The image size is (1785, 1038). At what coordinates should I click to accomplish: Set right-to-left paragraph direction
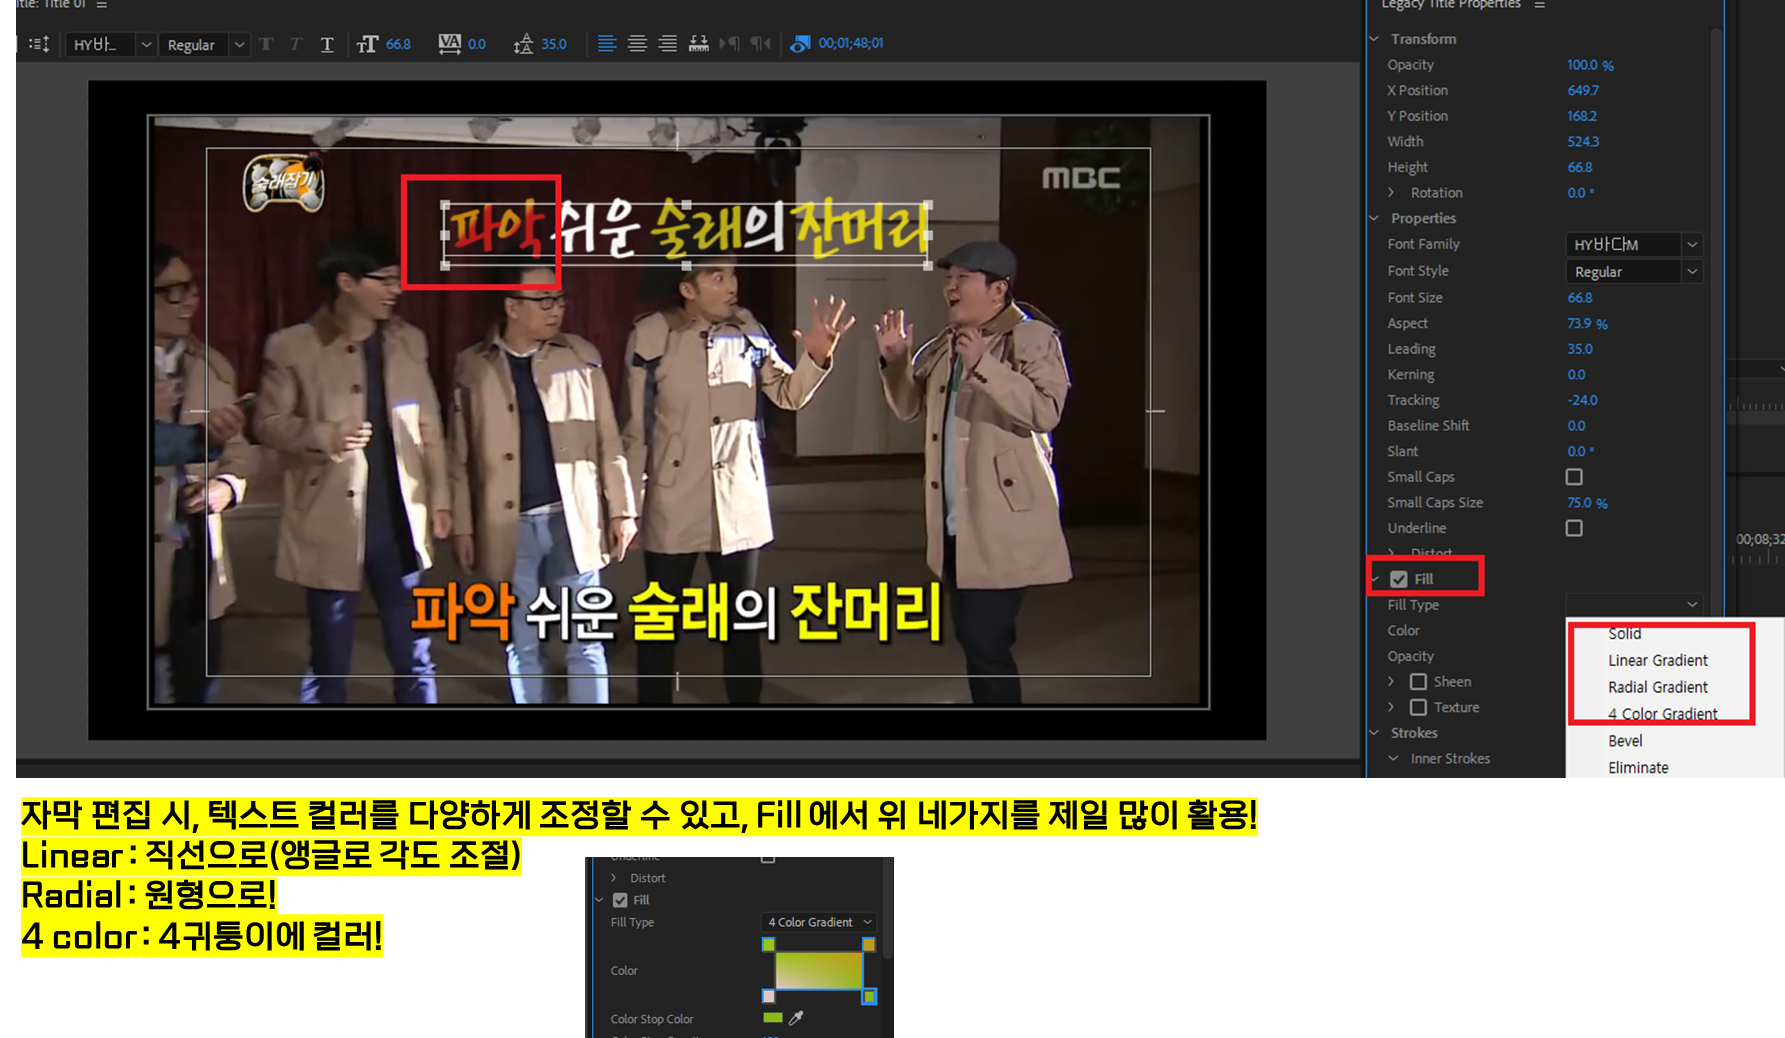click(761, 43)
